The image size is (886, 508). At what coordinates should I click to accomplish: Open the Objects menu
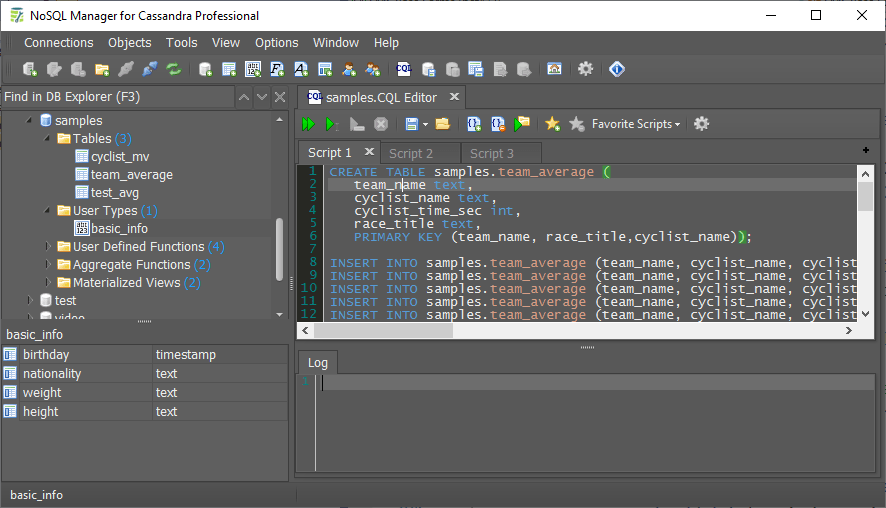point(129,43)
